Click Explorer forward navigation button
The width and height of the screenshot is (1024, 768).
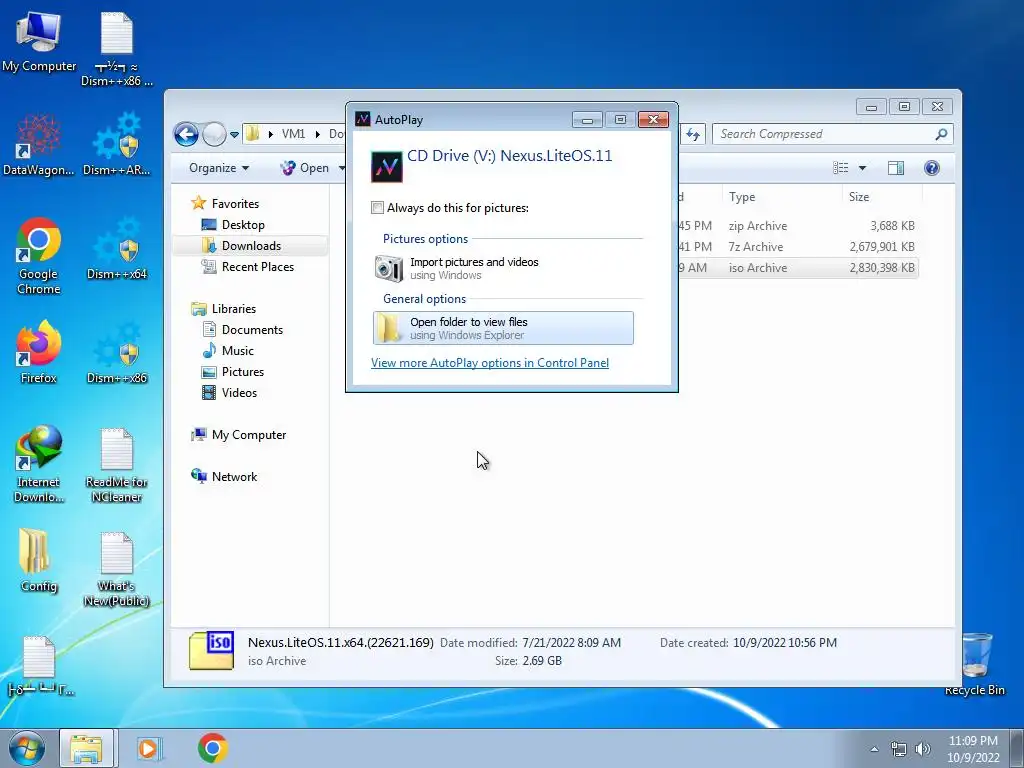point(214,135)
